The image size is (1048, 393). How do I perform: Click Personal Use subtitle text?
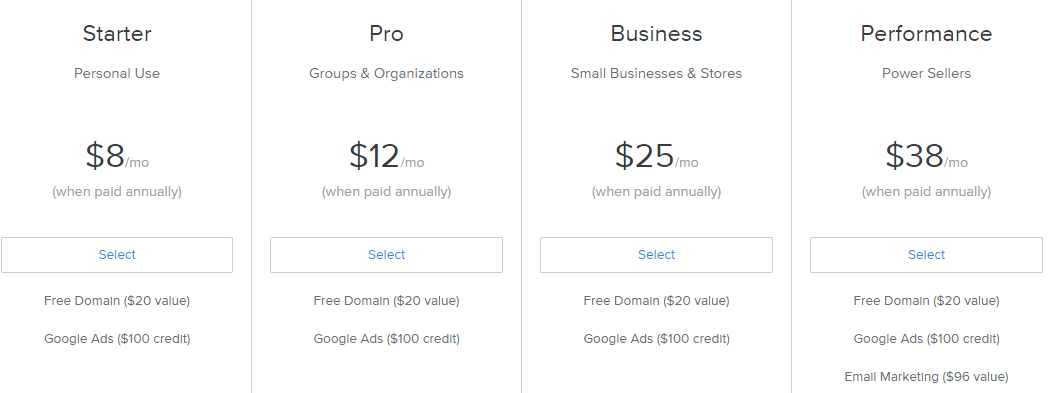(x=117, y=74)
